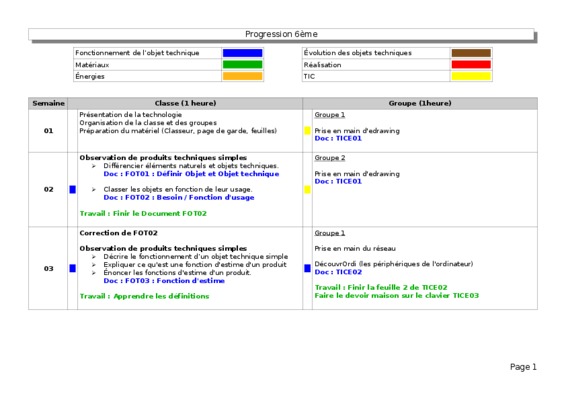Screen dimensions: 566x400
Task: Click the Progression 6ème title bar
Action: 281,34
